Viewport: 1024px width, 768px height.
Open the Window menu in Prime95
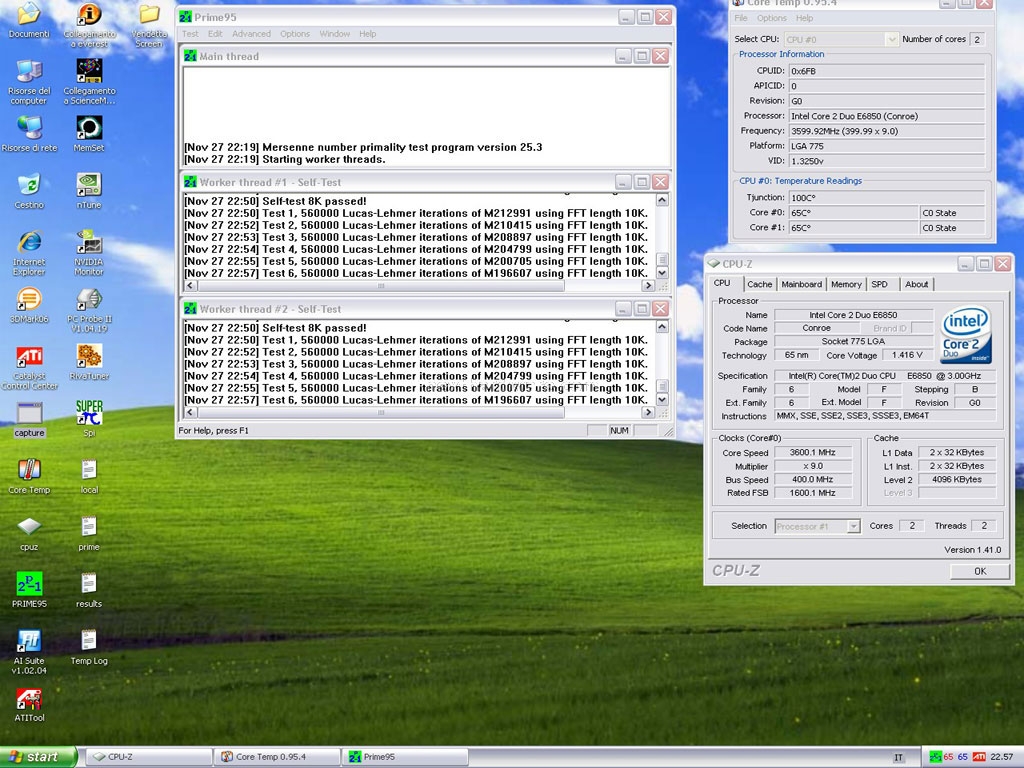tap(334, 34)
